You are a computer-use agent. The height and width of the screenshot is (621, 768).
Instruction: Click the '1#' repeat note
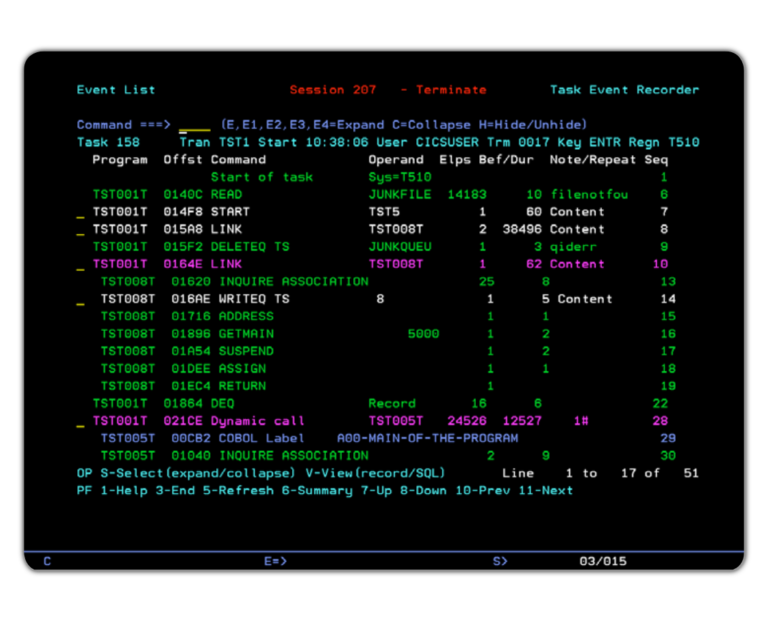click(x=581, y=421)
